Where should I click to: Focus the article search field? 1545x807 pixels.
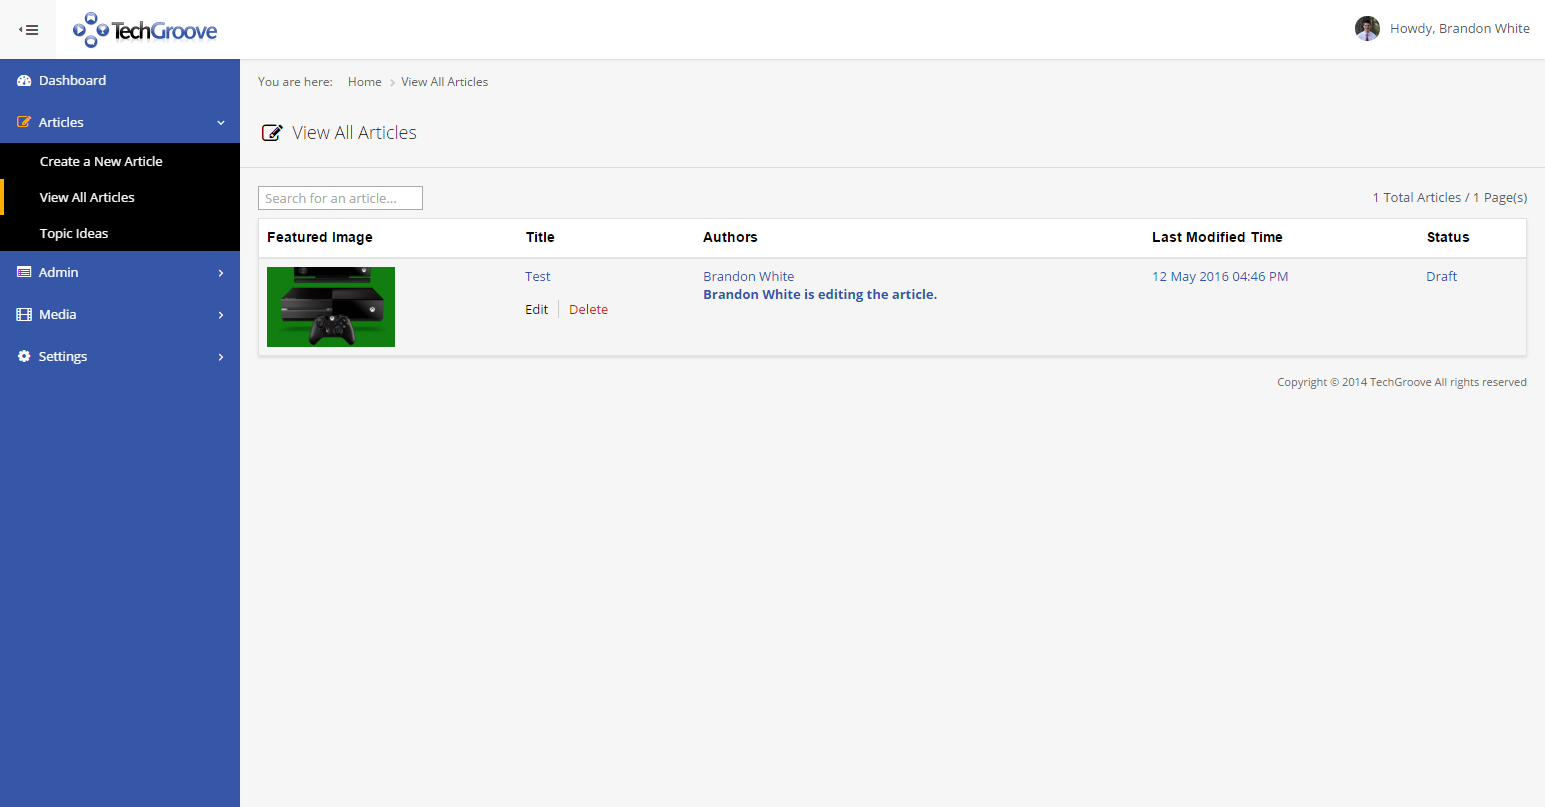(x=340, y=198)
